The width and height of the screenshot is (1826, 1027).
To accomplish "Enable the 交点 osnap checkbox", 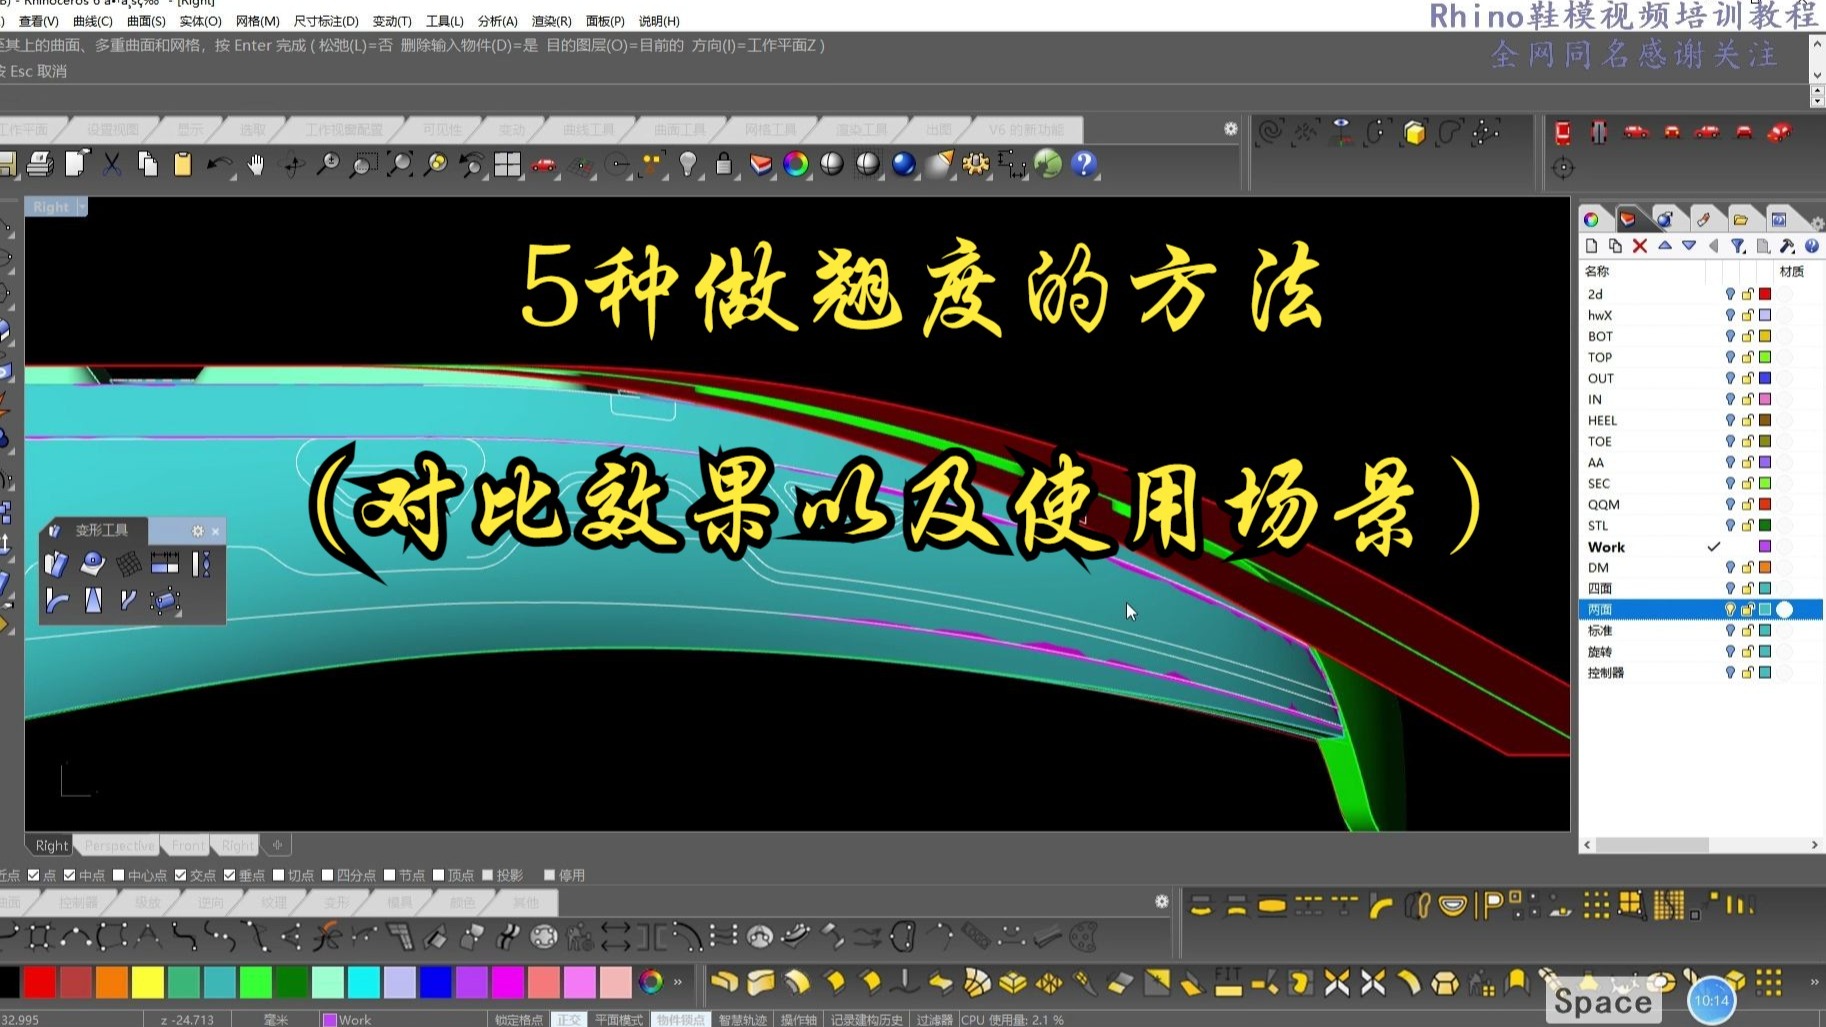I will (180, 874).
